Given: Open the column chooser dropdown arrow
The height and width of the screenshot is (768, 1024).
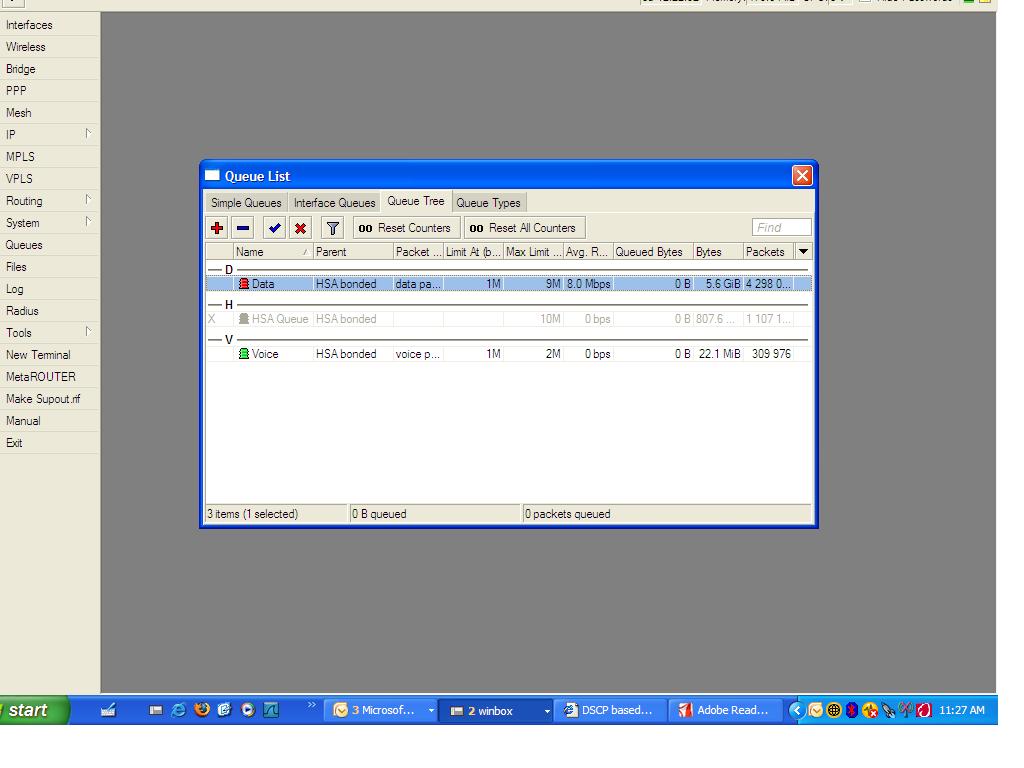Looking at the screenshot, I should [x=803, y=251].
